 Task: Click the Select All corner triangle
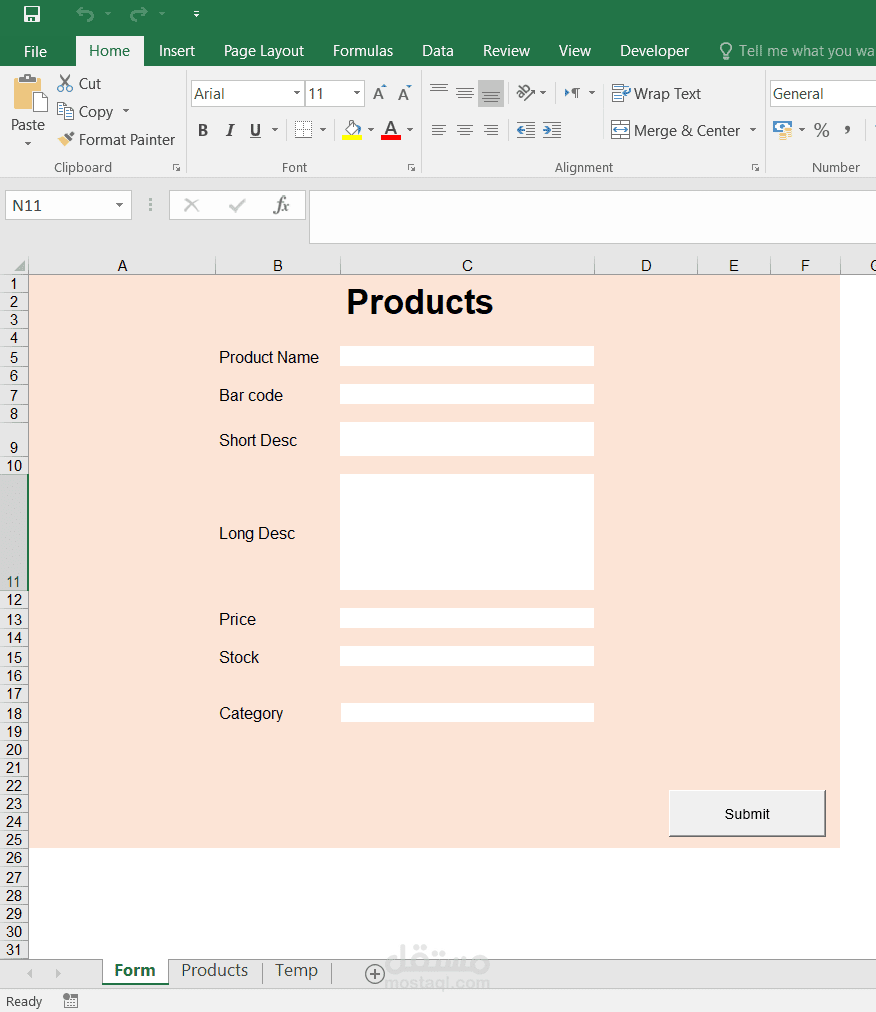coord(19,265)
